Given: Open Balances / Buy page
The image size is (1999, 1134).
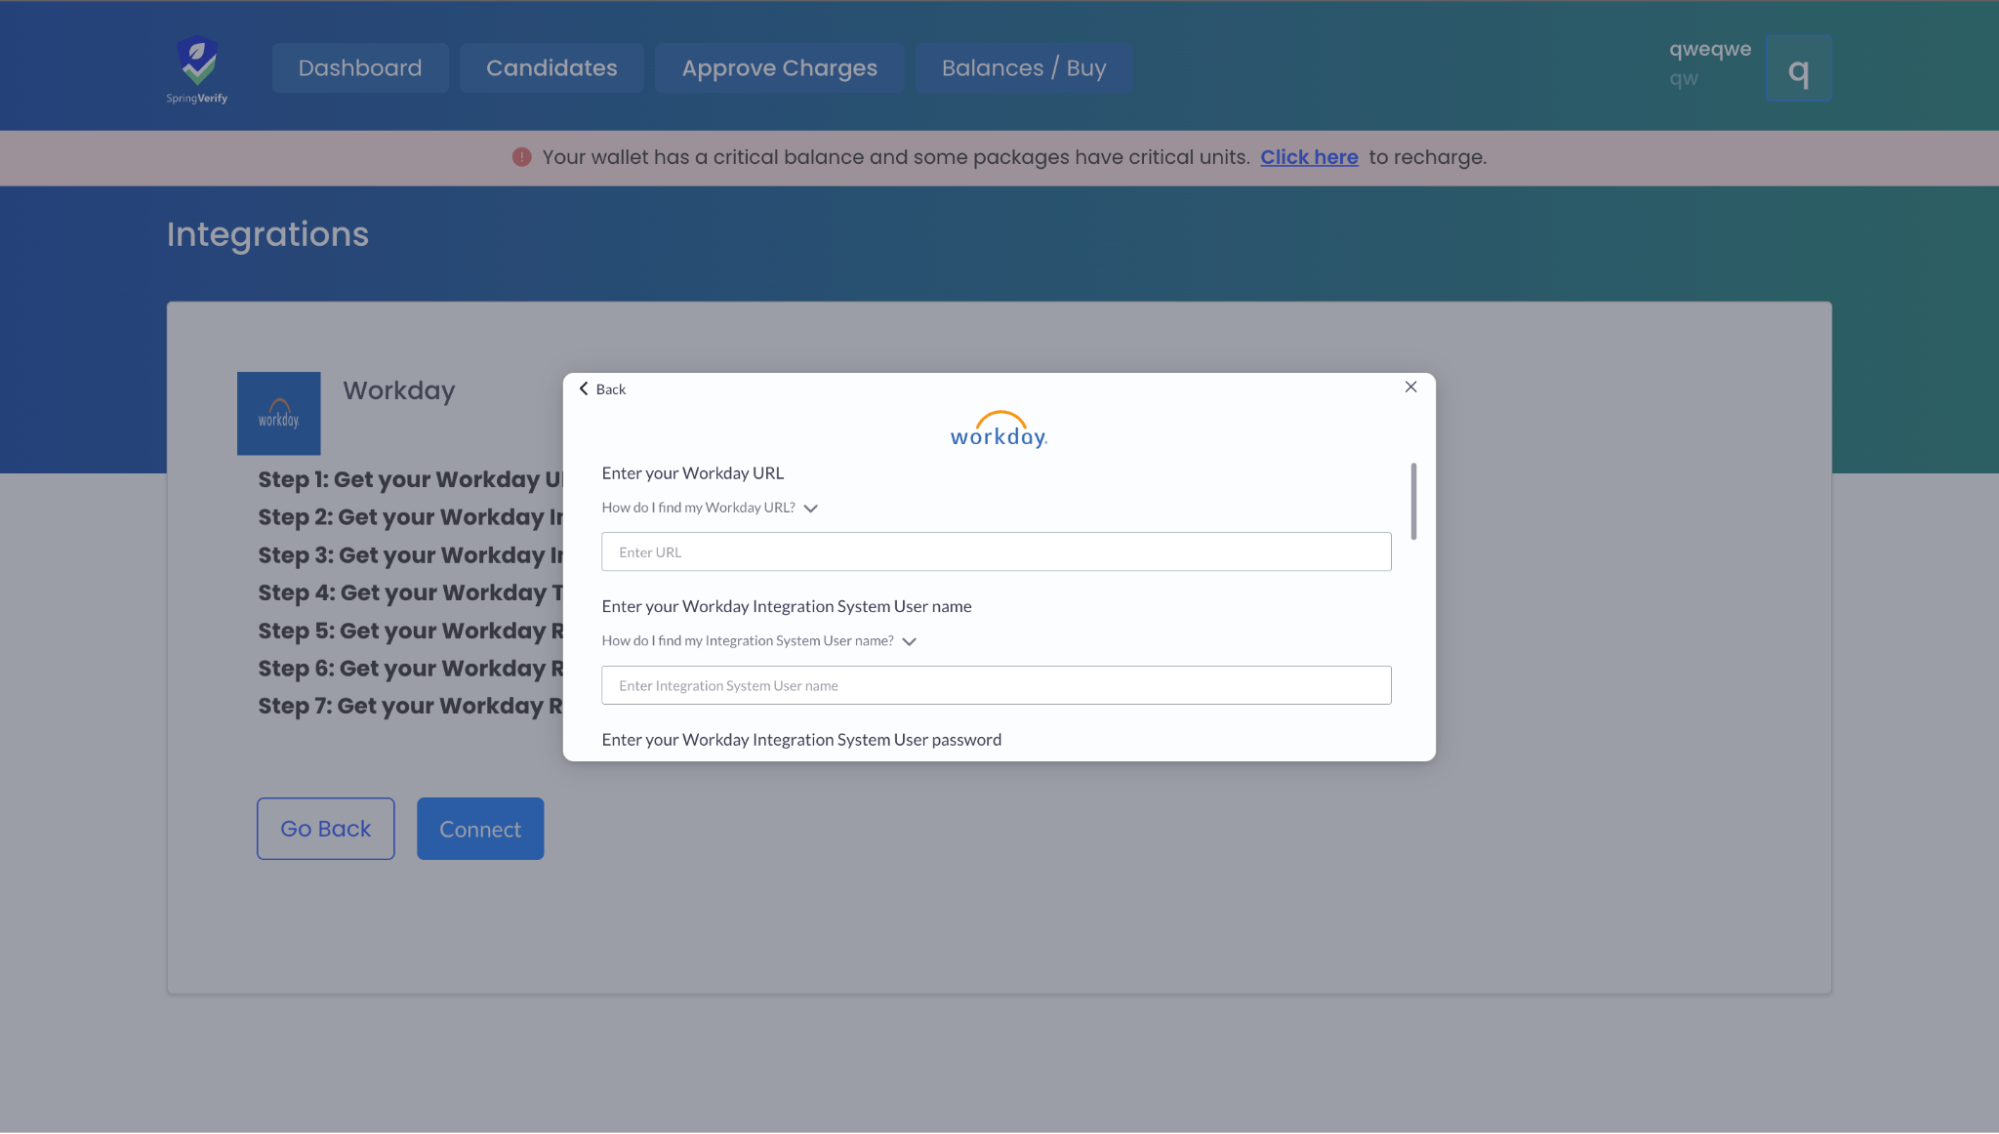Looking at the screenshot, I should coord(1023,68).
